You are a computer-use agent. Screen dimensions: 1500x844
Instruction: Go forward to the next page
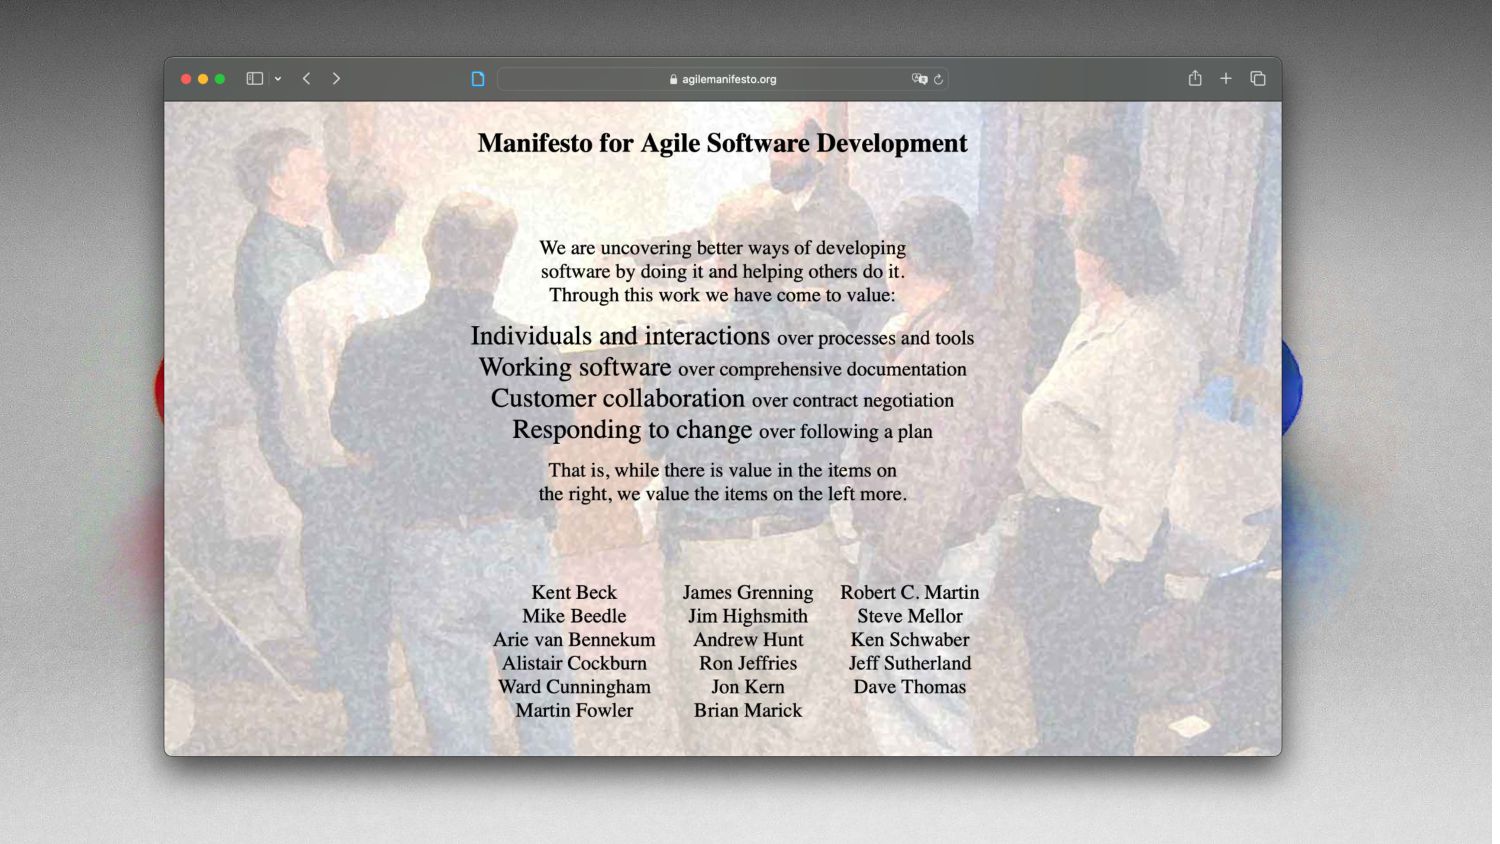336,79
